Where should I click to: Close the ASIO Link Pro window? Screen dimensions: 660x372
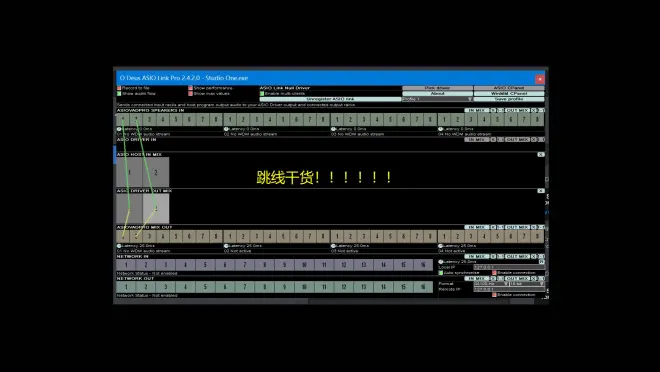[x=540, y=79]
